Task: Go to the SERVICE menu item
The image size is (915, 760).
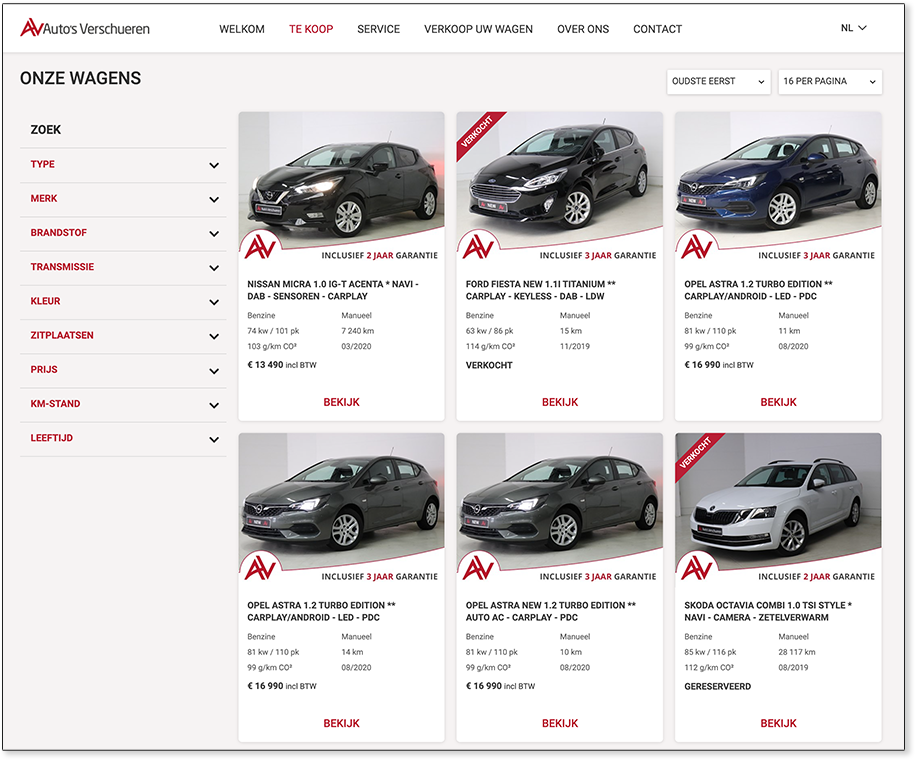Action: (x=379, y=29)
